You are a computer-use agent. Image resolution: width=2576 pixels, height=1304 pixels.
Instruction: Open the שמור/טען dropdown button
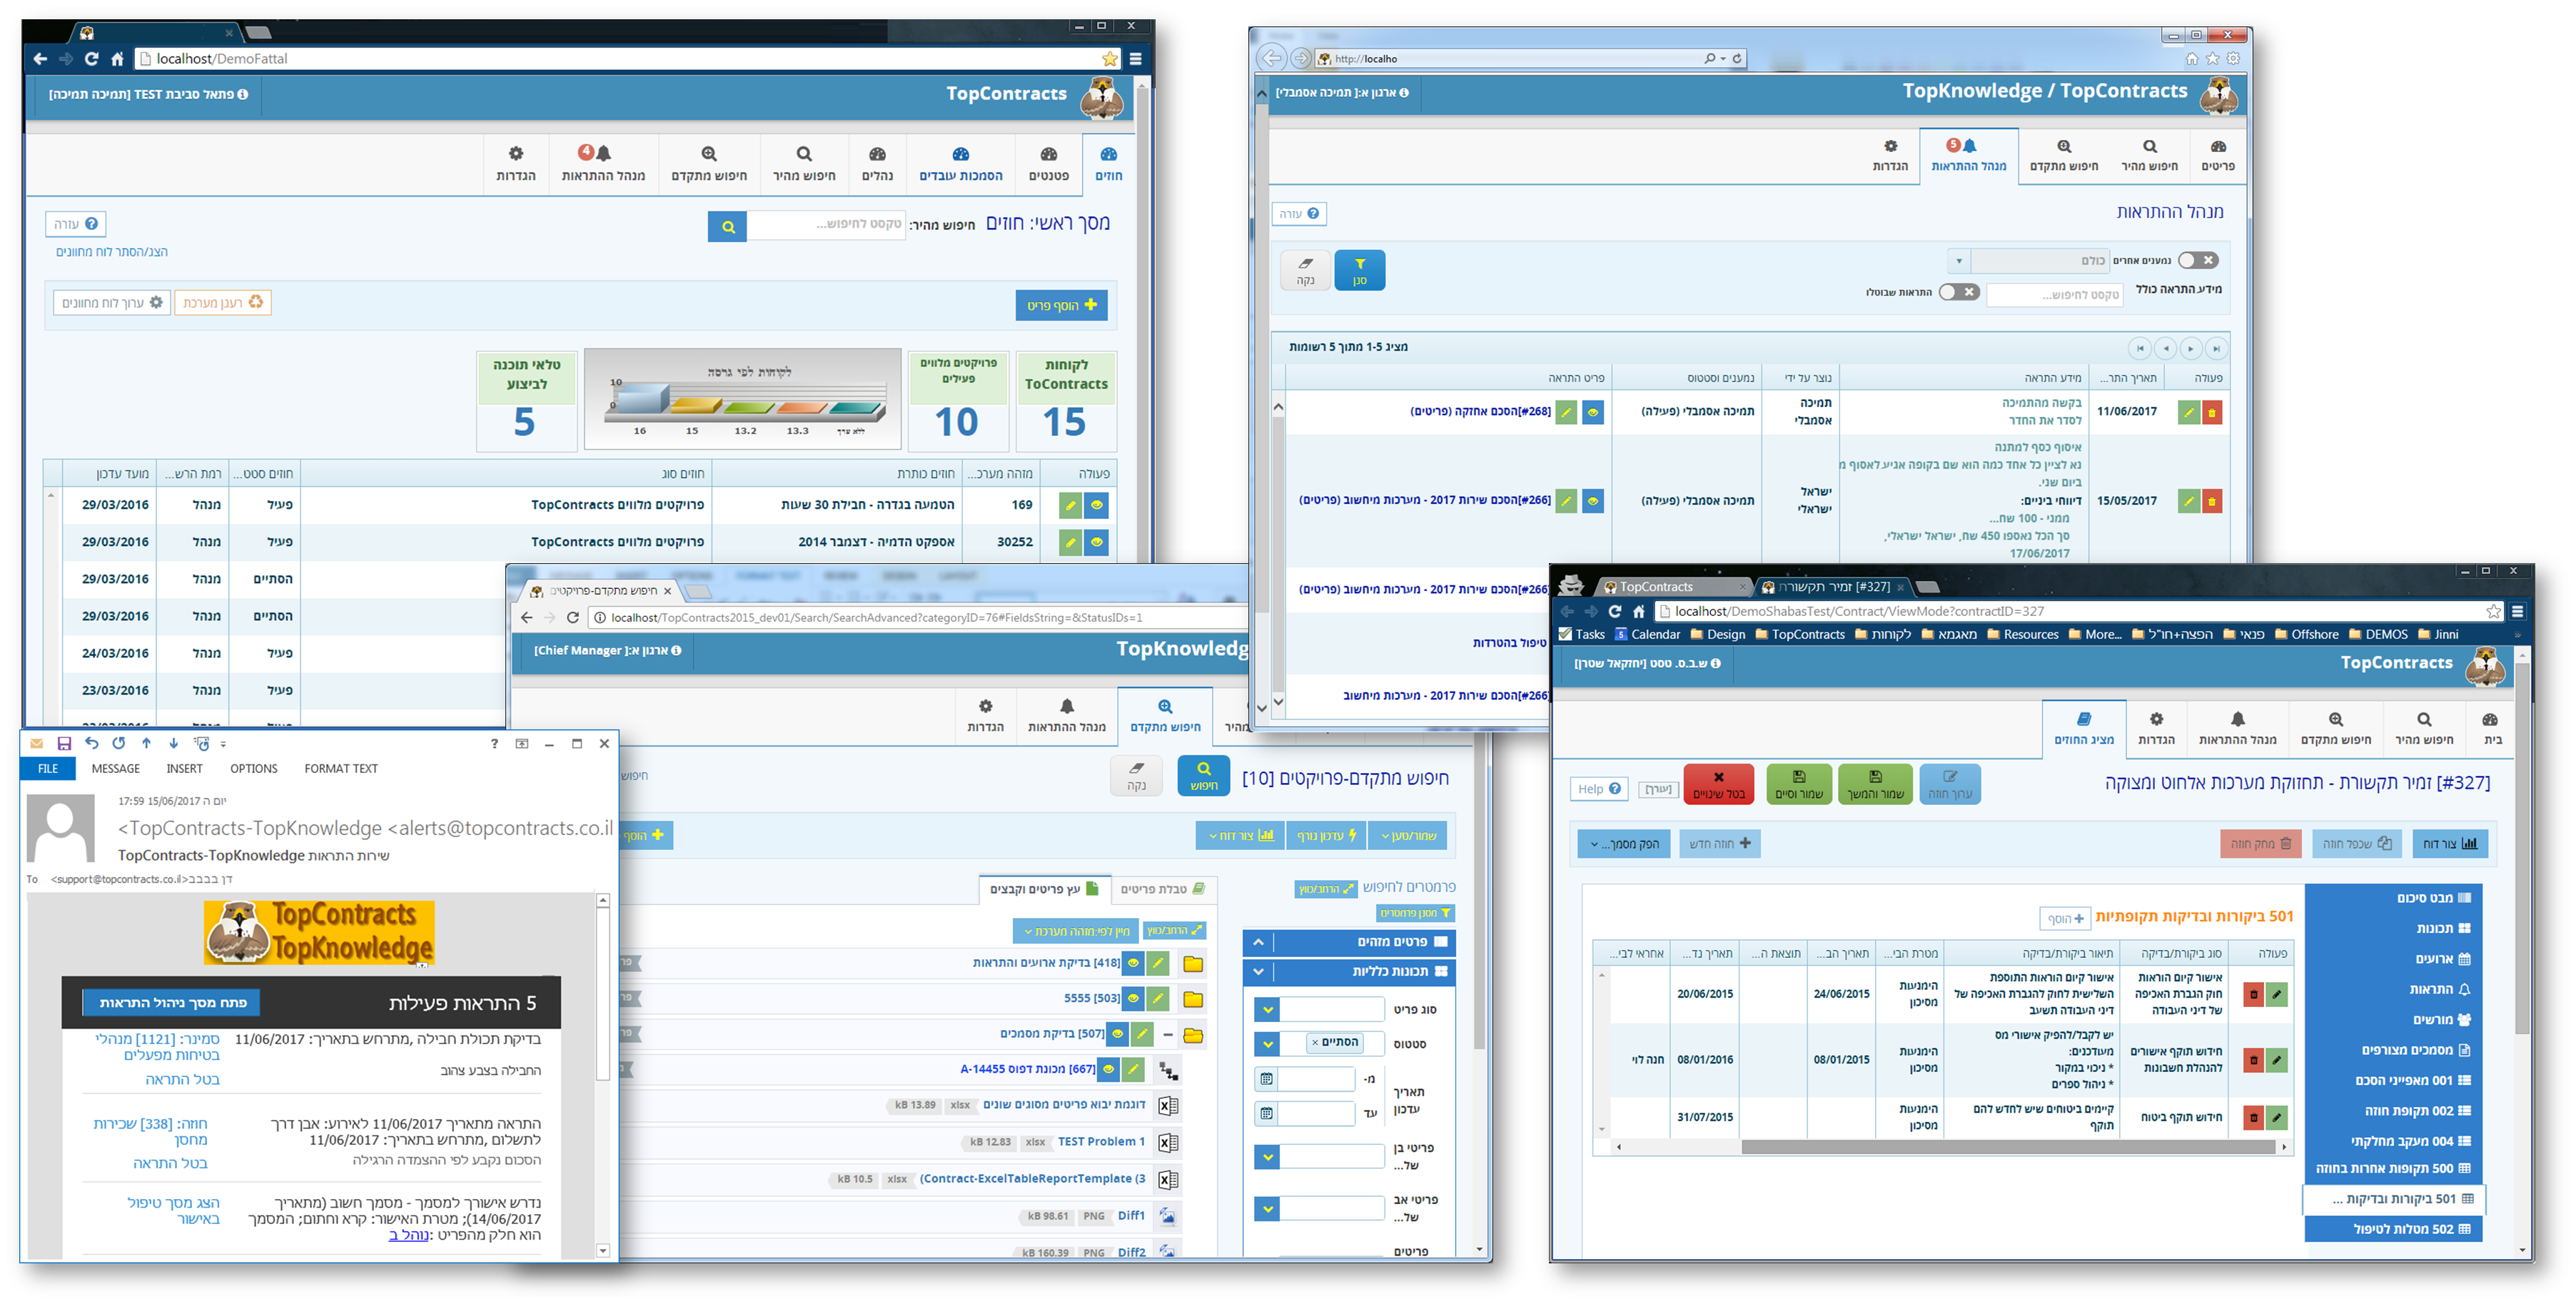coord(1408,835)
